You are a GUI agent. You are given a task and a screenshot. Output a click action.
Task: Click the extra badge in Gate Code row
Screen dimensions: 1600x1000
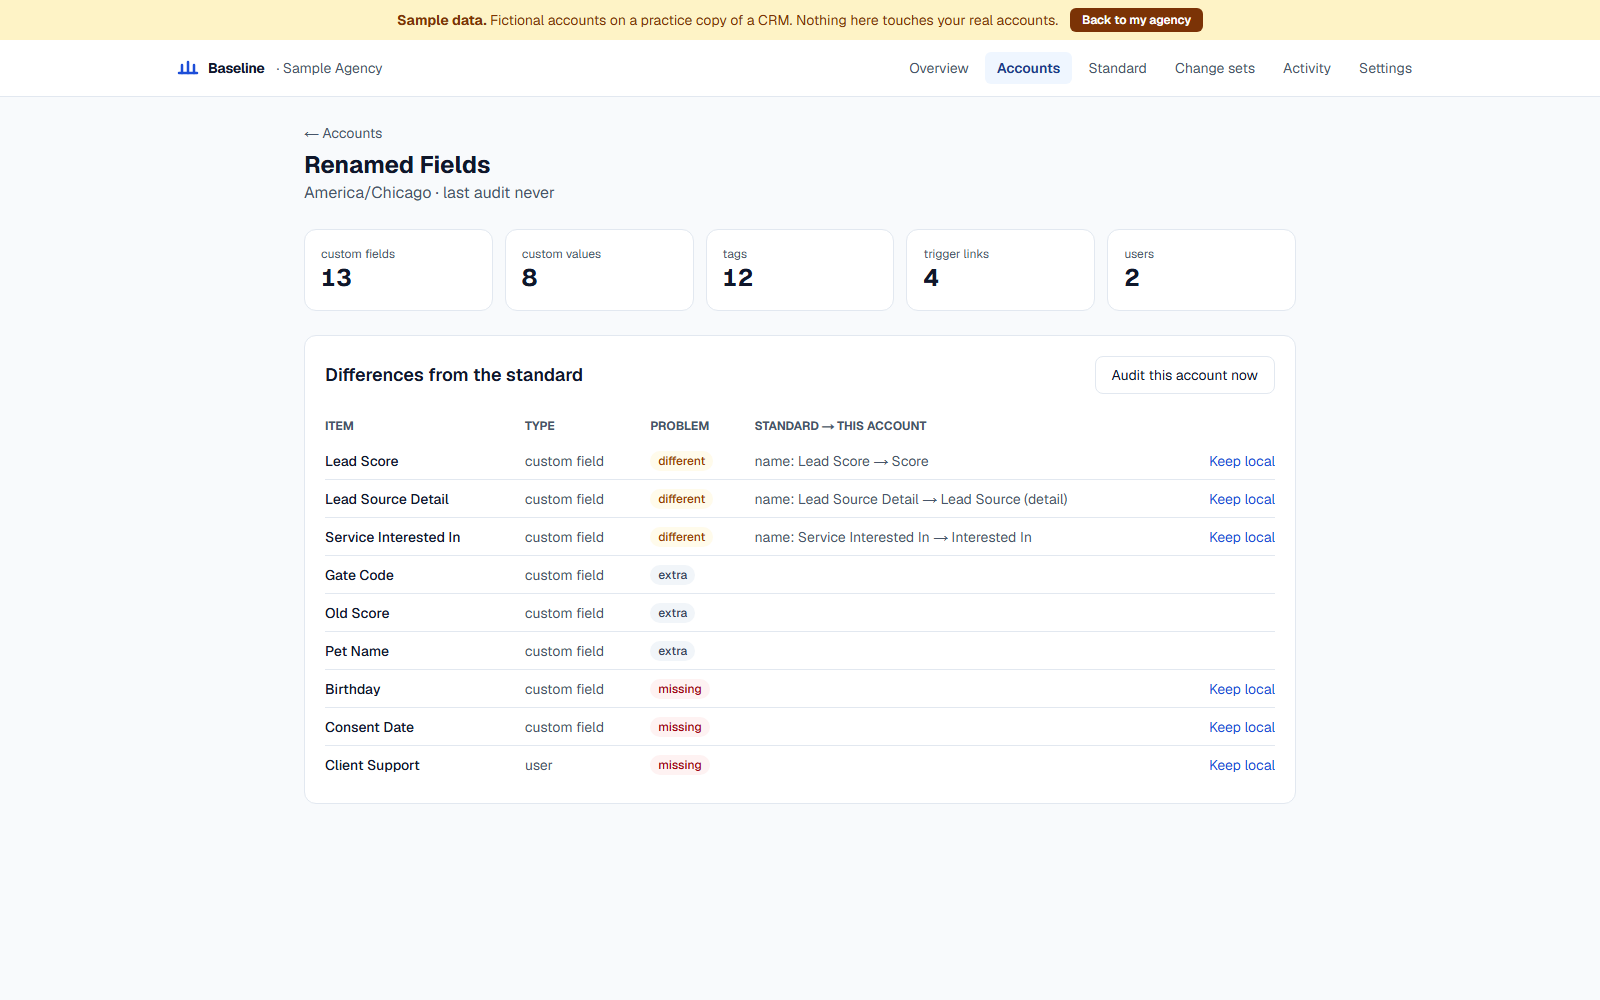coord(672,575)
